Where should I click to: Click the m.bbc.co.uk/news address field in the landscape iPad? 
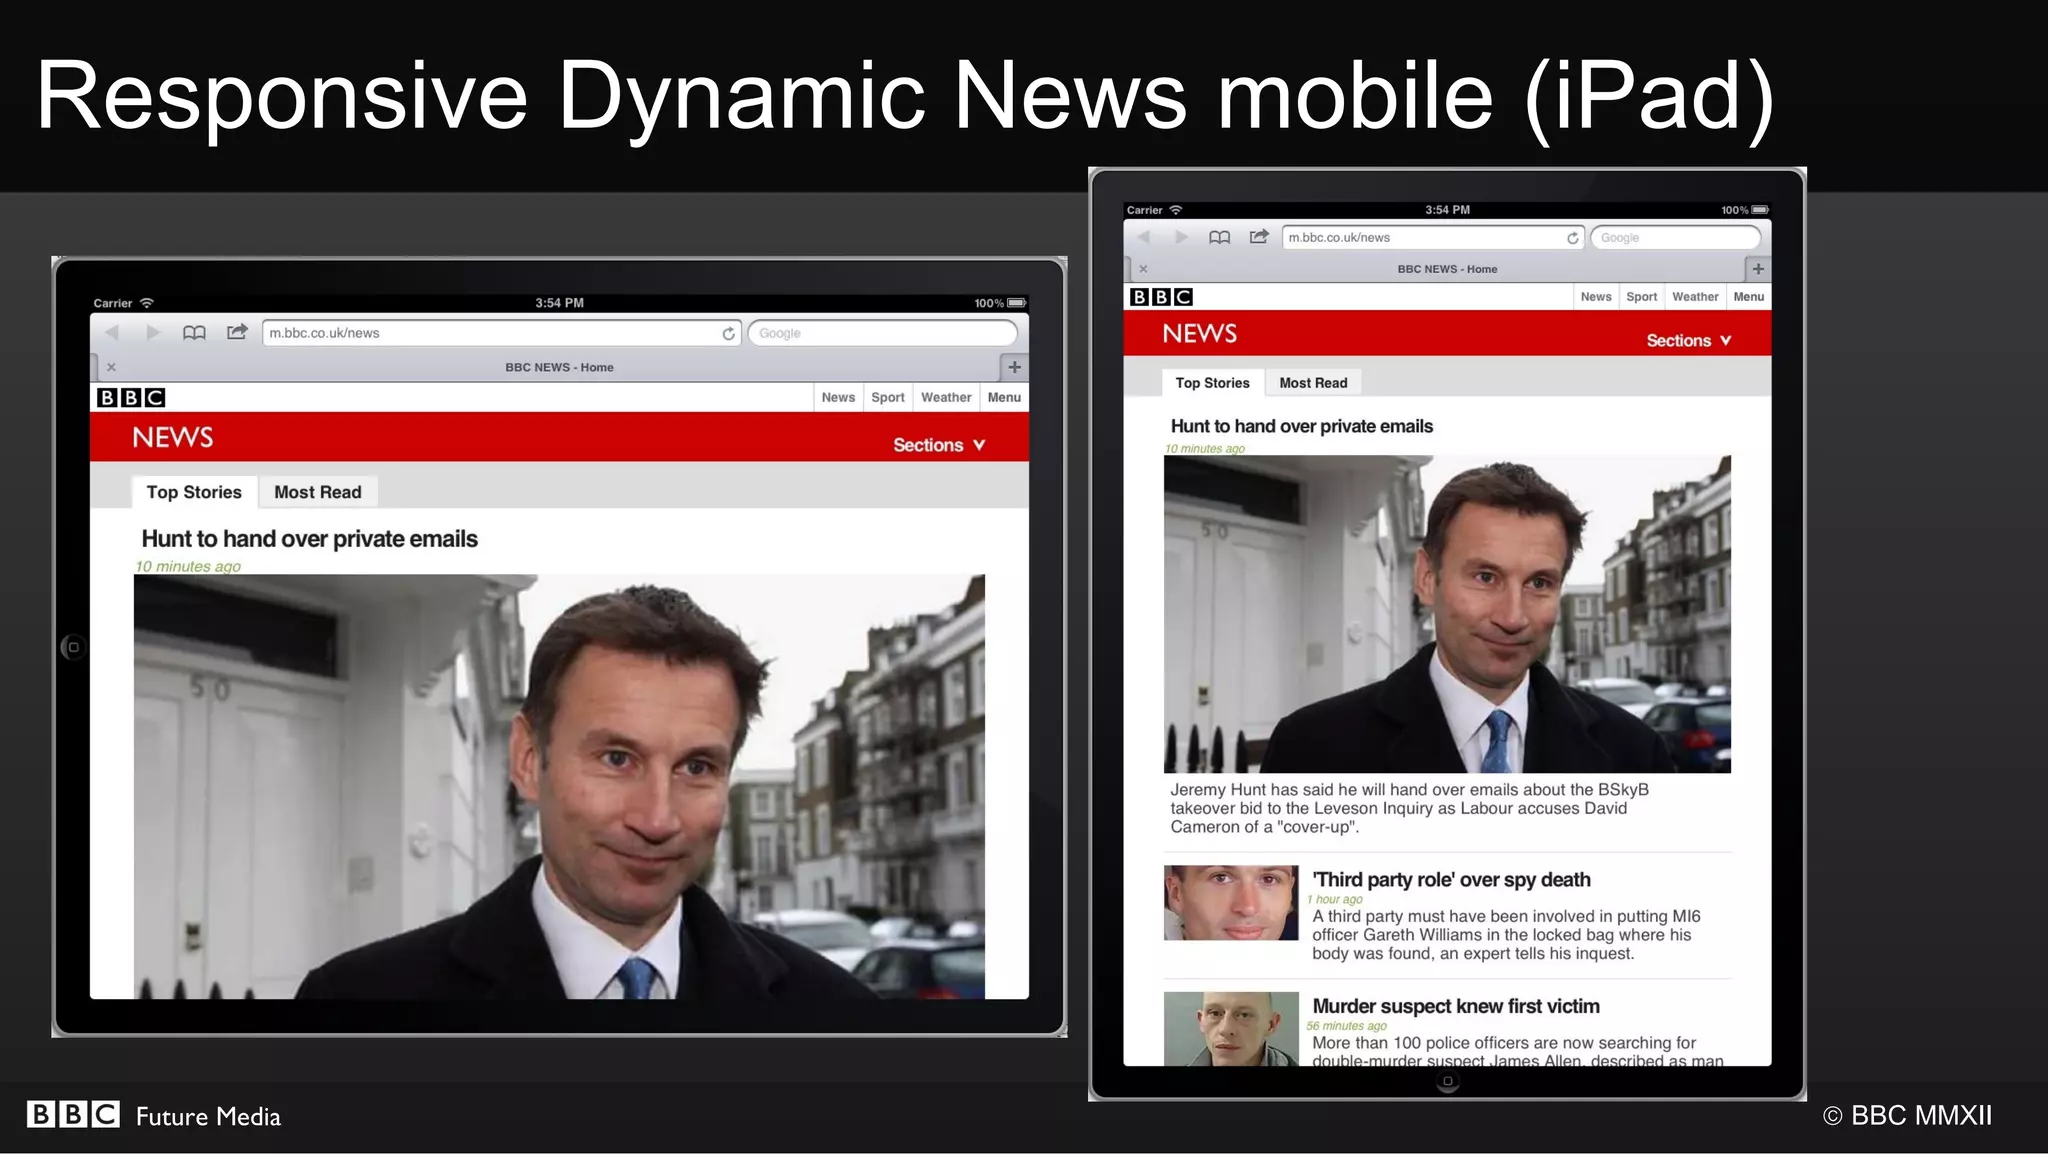502,333
